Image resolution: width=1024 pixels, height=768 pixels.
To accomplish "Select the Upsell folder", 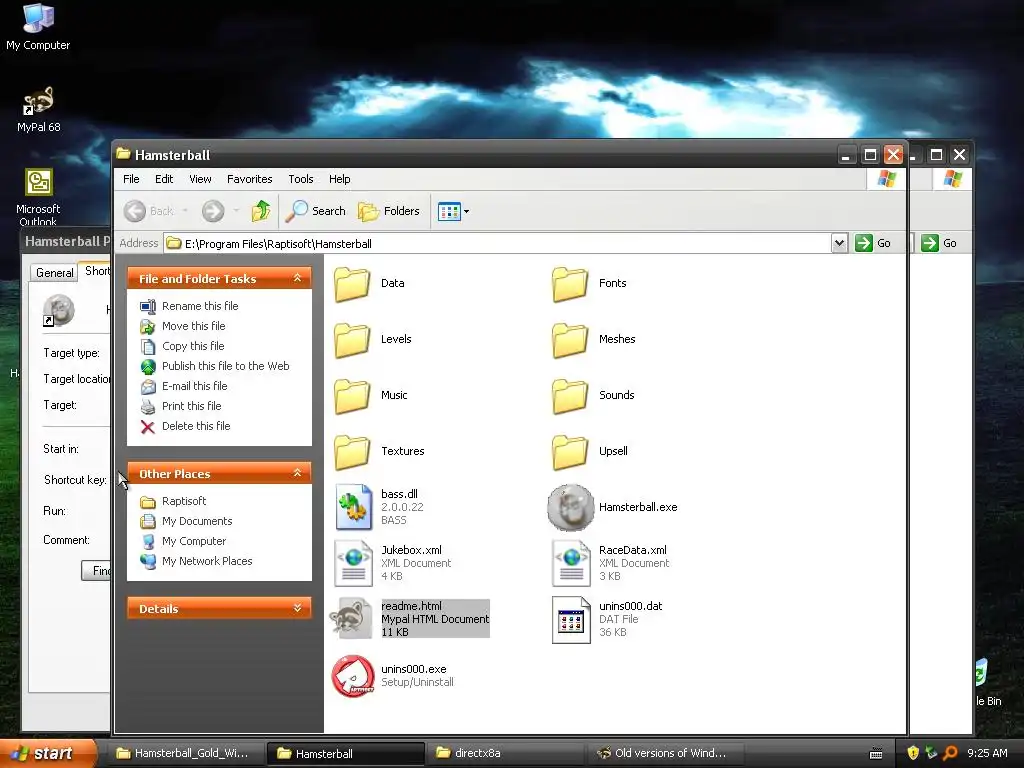I will click(x=589, y=452).
